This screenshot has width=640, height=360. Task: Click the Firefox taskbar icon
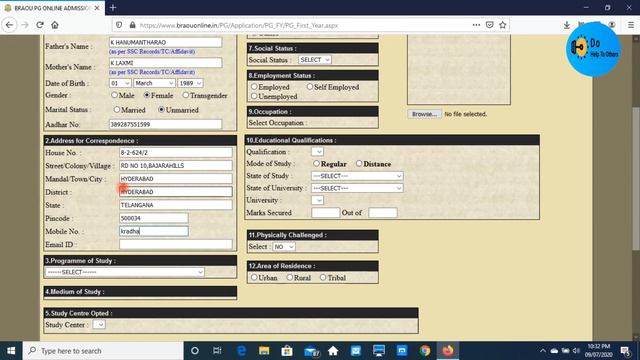click(x=448, y=351)
